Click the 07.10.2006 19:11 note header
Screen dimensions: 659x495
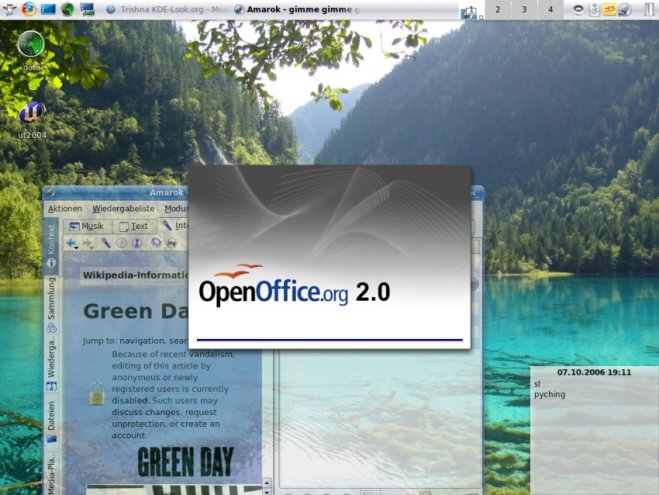click(594, 372)
